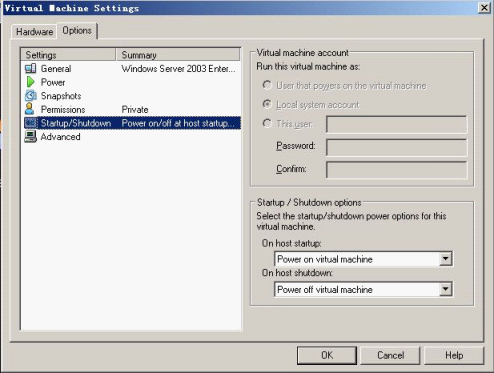Click 'Power off virtual machine' combo box text
Viewport: 494px width, 373px height.
325,289
